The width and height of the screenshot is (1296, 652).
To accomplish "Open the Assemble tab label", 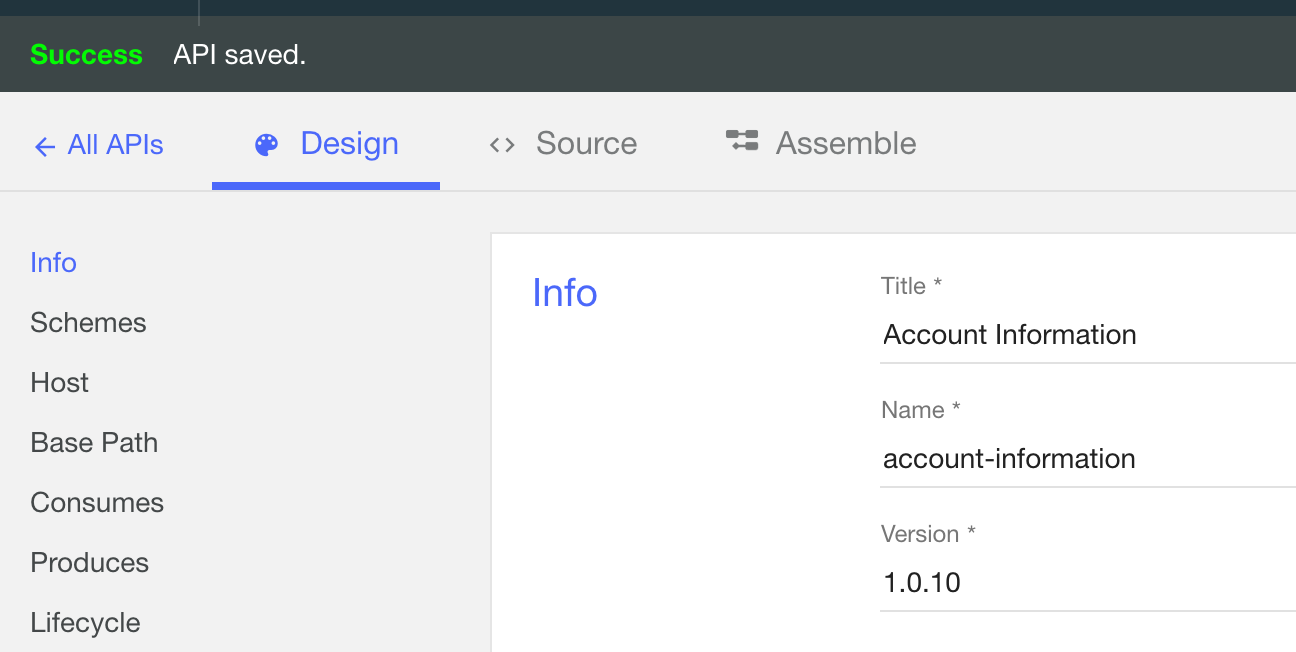I will point(845,144).
